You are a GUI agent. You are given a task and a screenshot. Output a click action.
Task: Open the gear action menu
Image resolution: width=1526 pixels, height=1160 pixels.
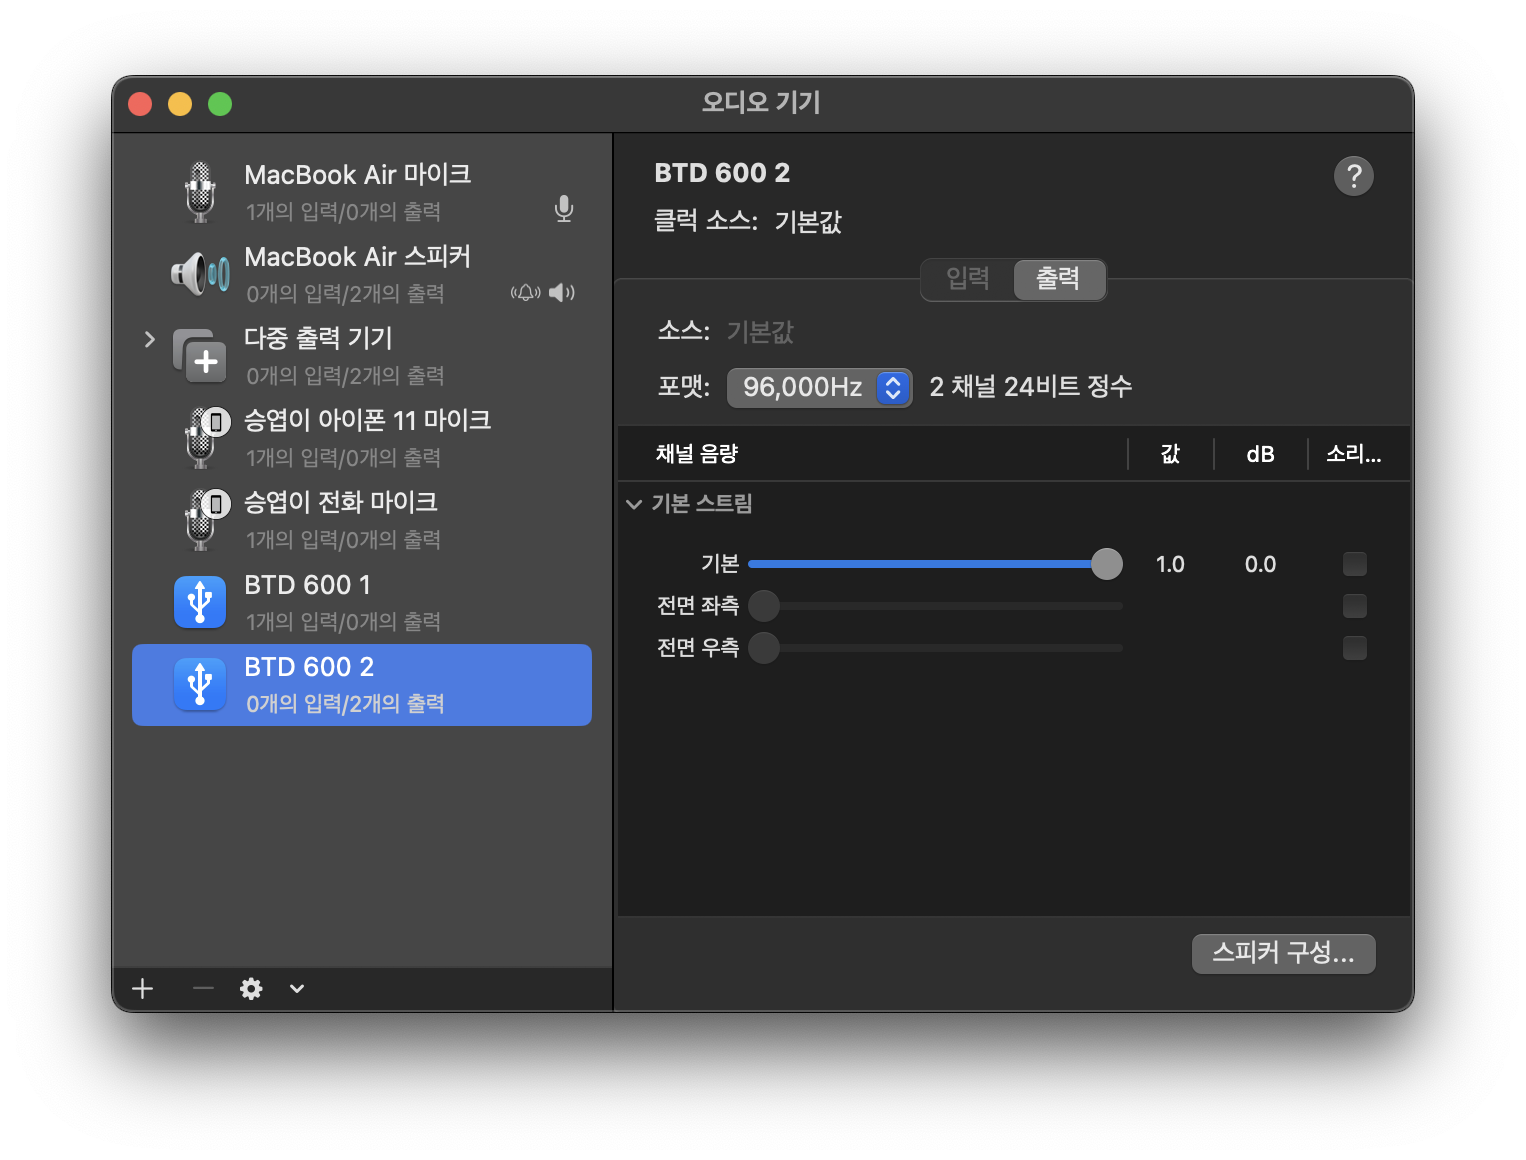pos(251,989)
